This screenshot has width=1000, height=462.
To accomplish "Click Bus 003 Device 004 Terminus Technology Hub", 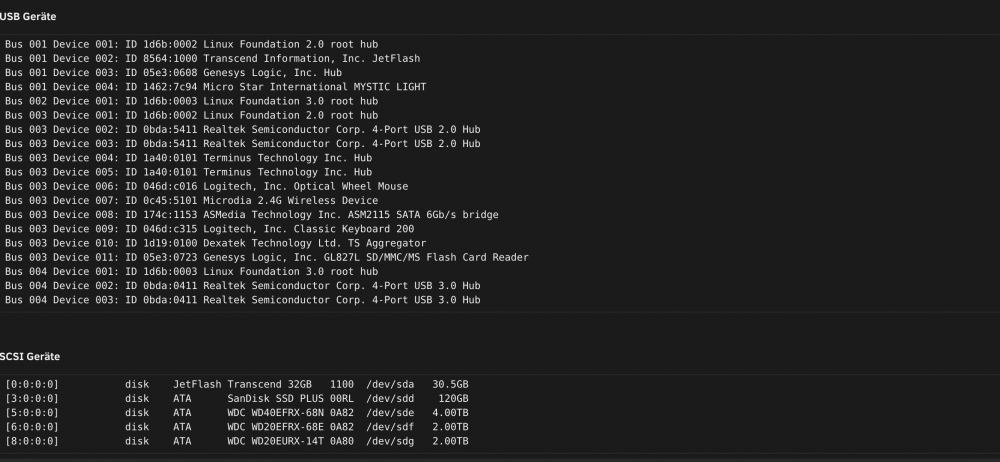I will point(189,158).
